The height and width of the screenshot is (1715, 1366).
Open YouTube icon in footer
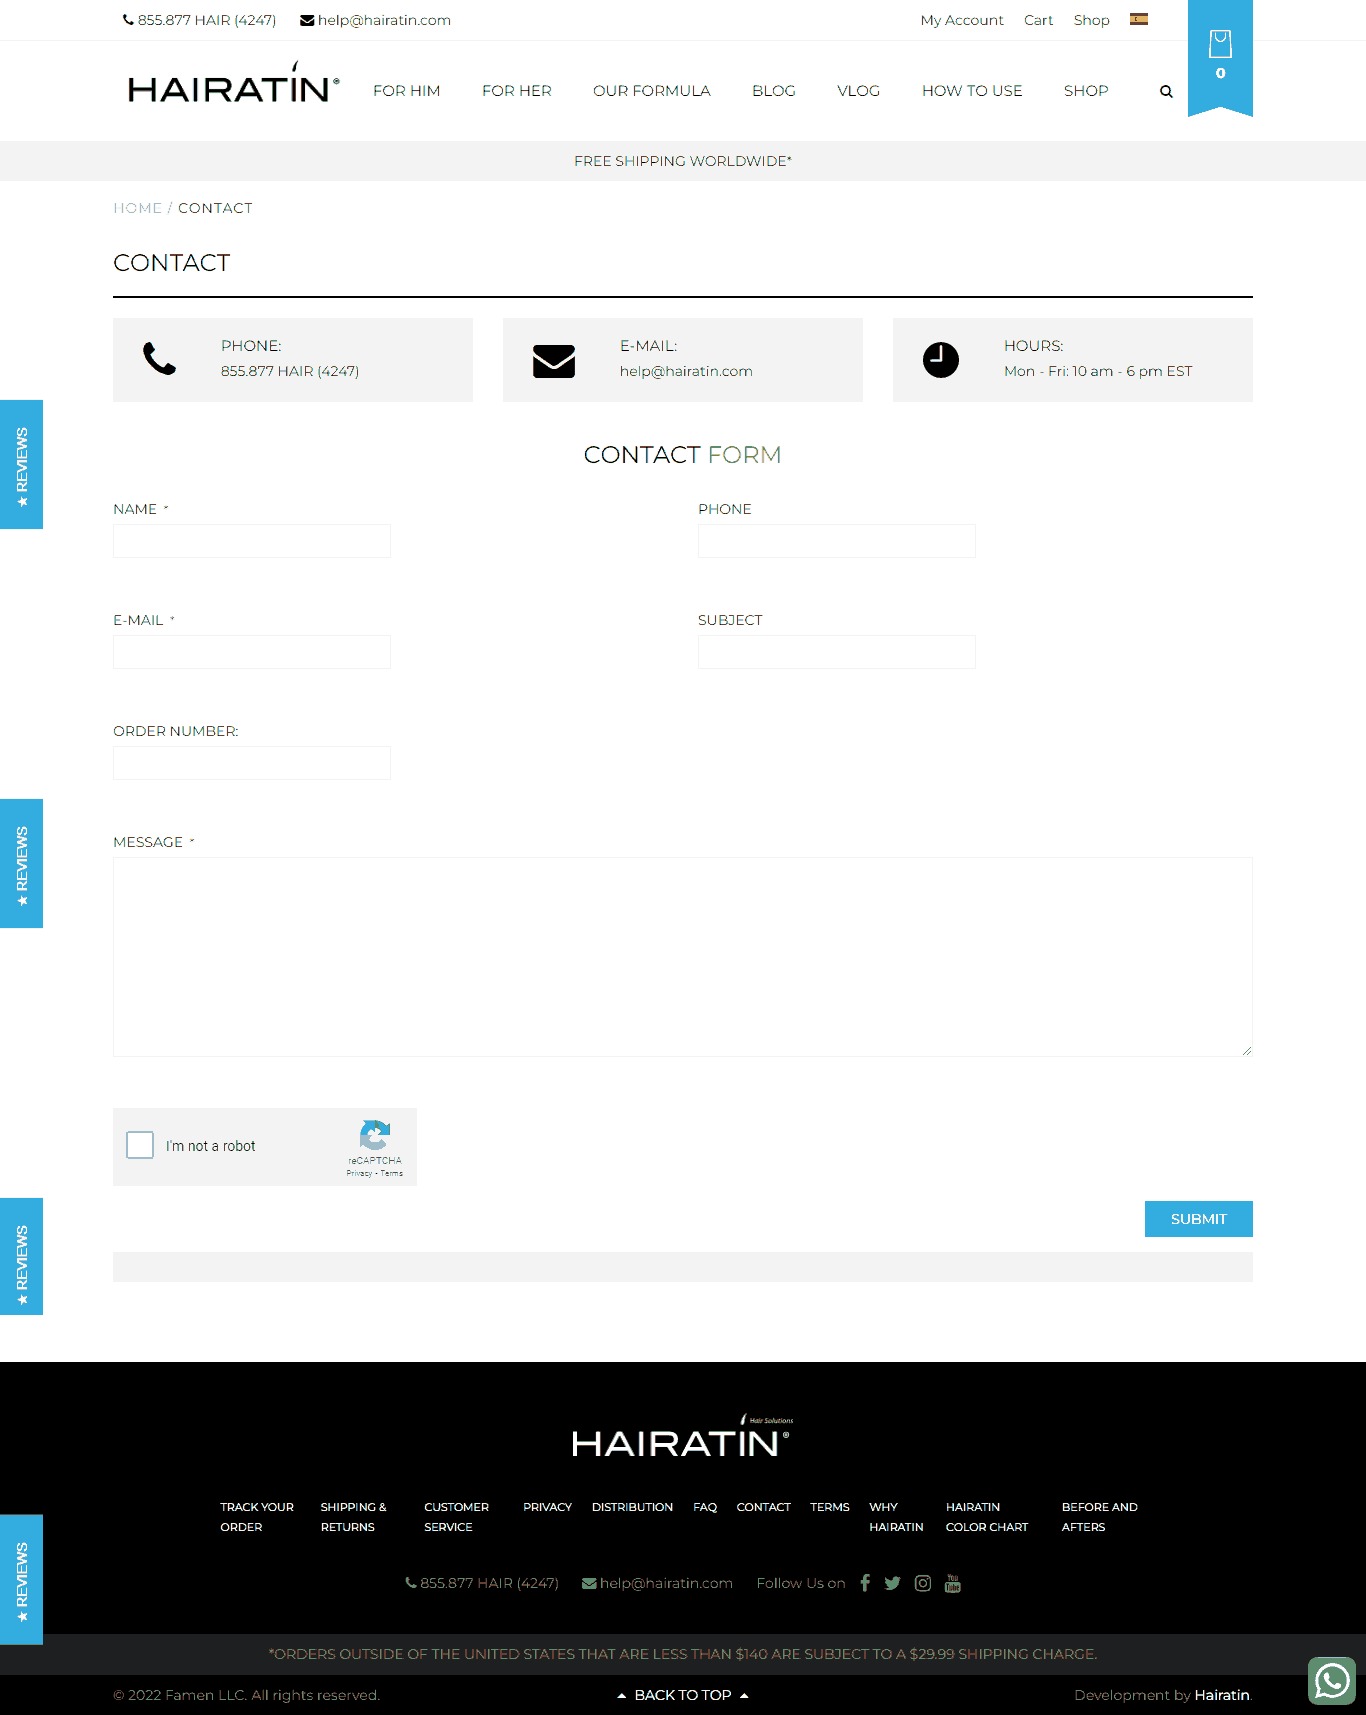[x=952, y=1583]
